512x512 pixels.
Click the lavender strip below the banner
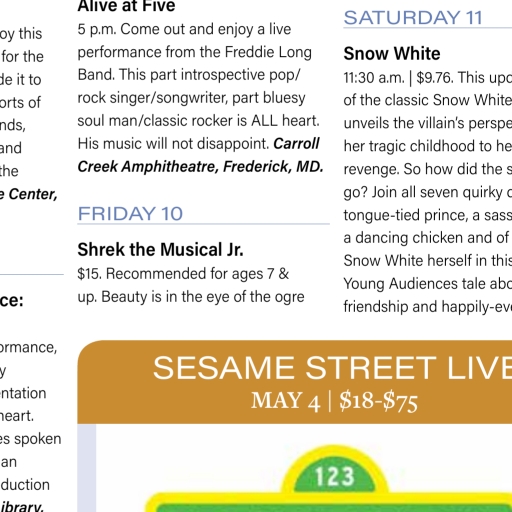pyautogui.click(x=87, y=468)
